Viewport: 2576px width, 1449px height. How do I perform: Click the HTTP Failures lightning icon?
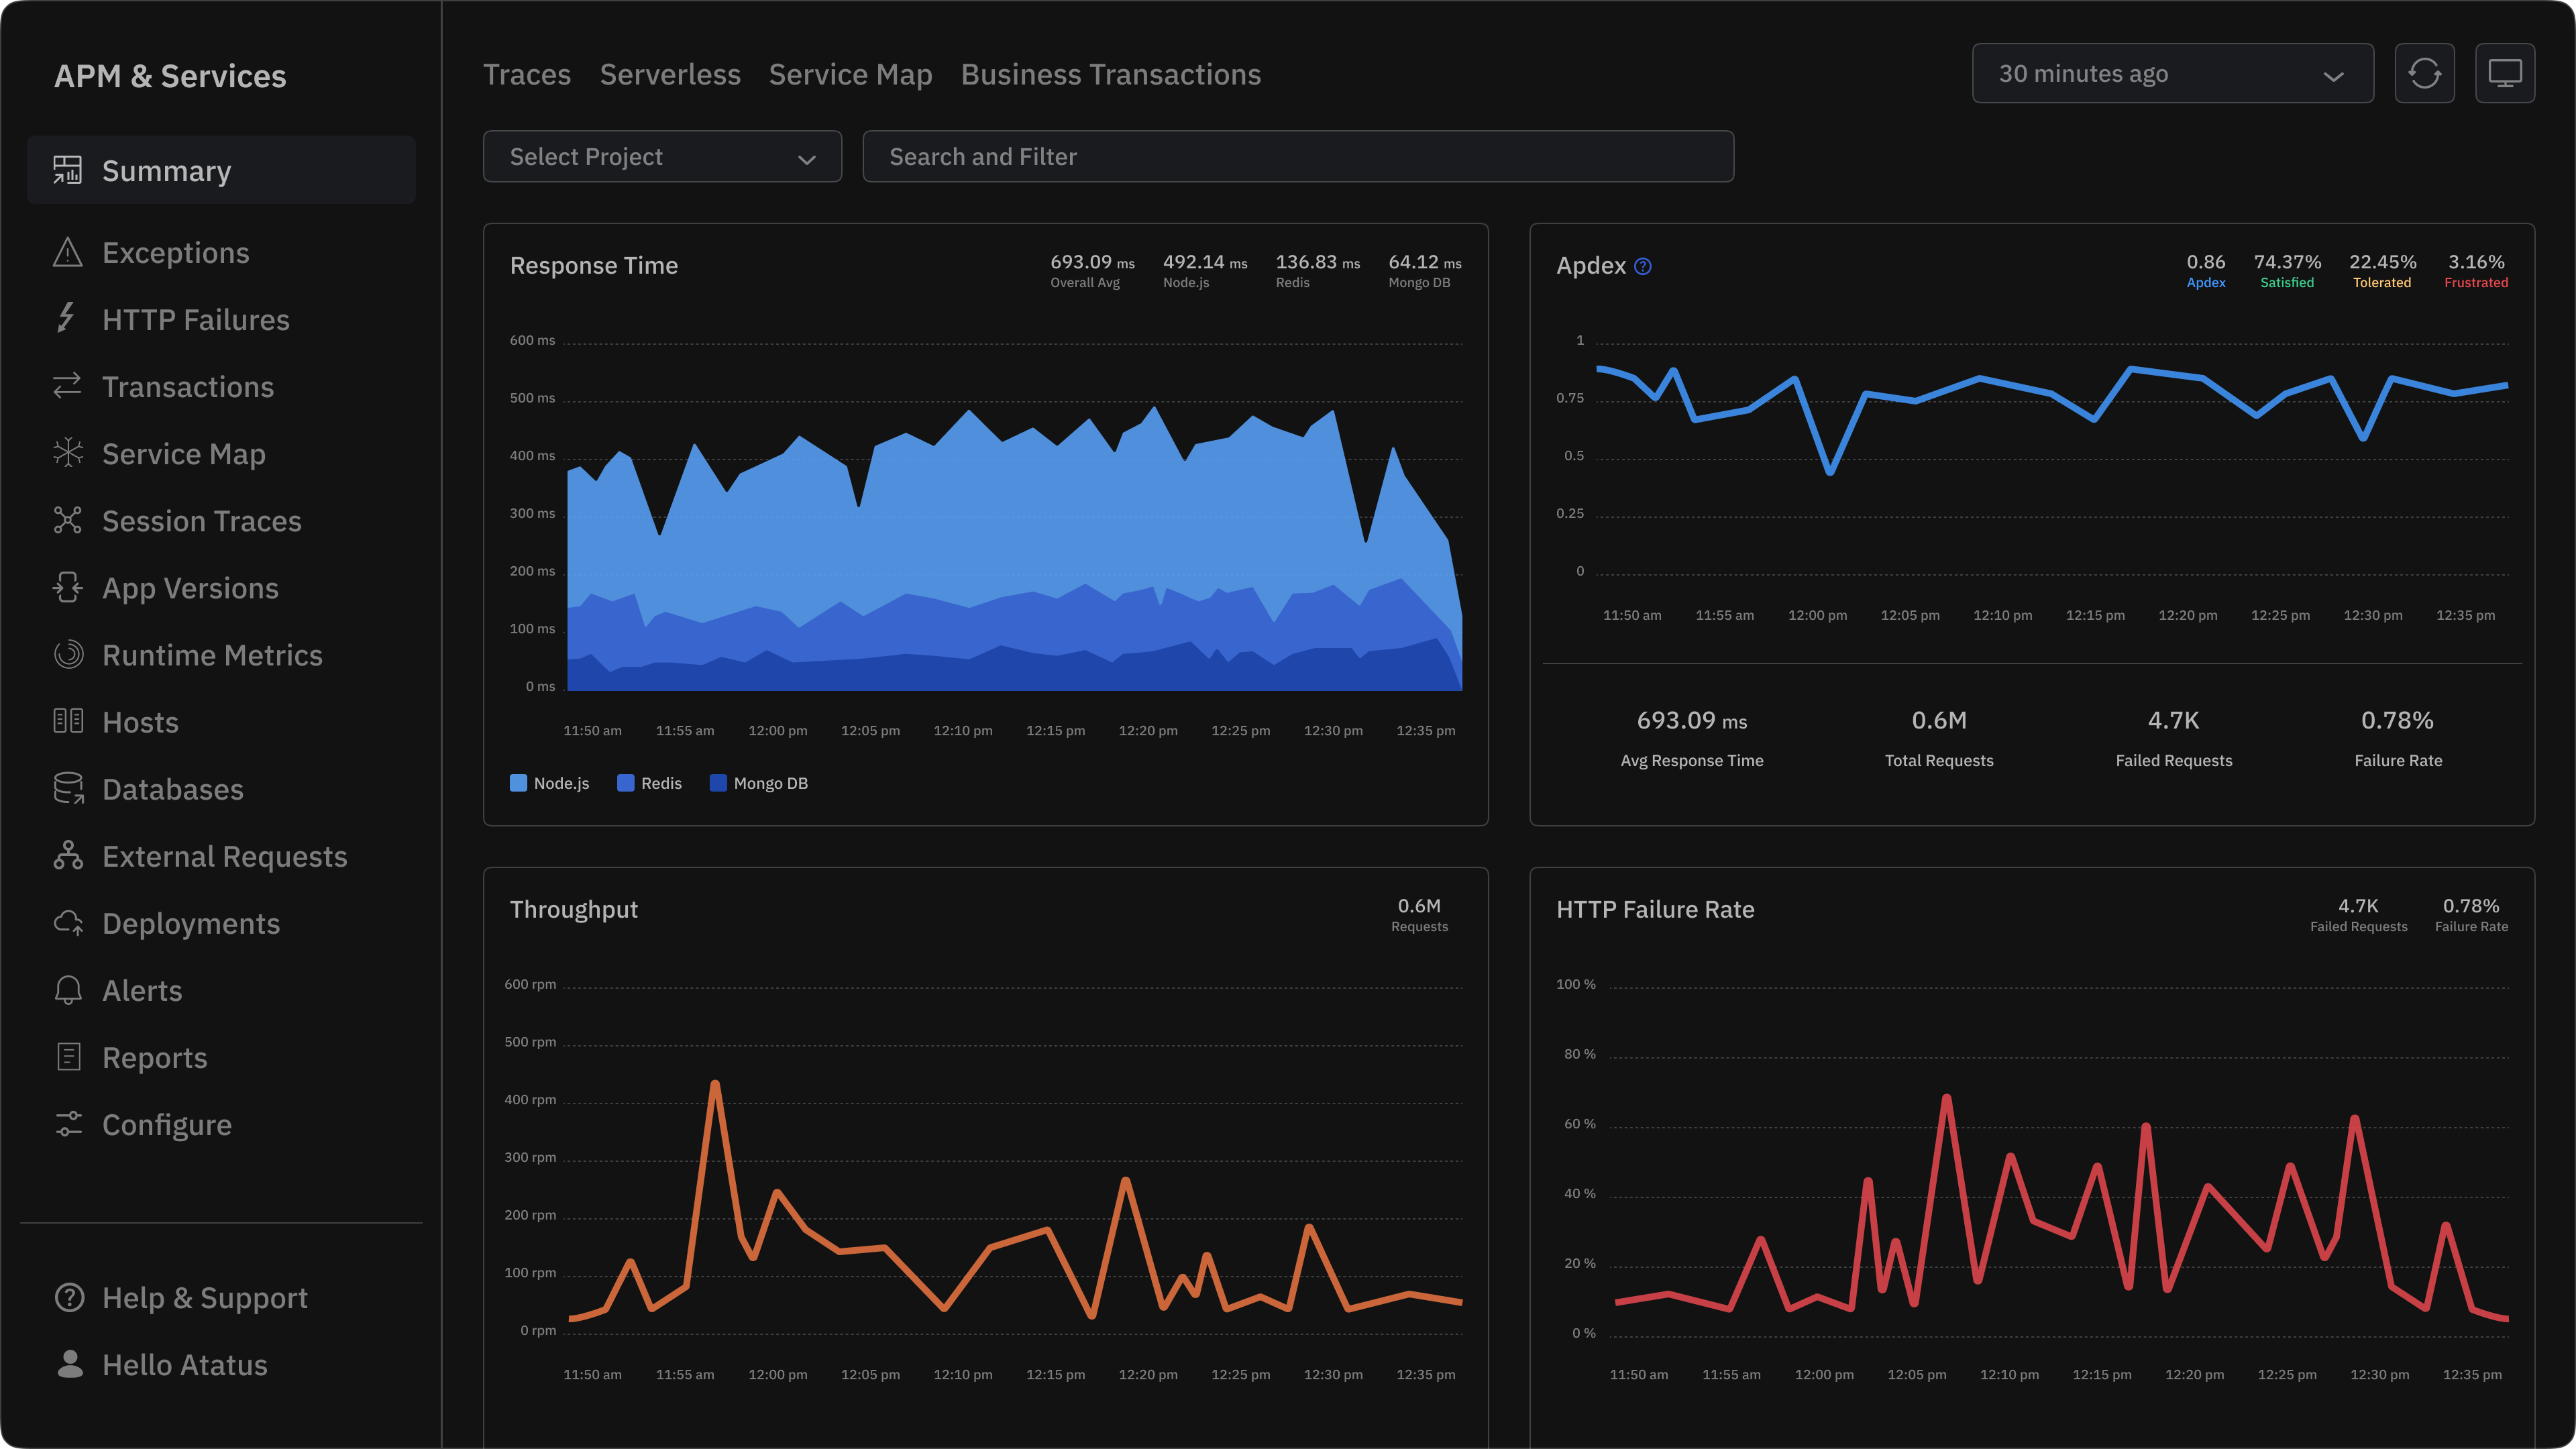point(67,319)
